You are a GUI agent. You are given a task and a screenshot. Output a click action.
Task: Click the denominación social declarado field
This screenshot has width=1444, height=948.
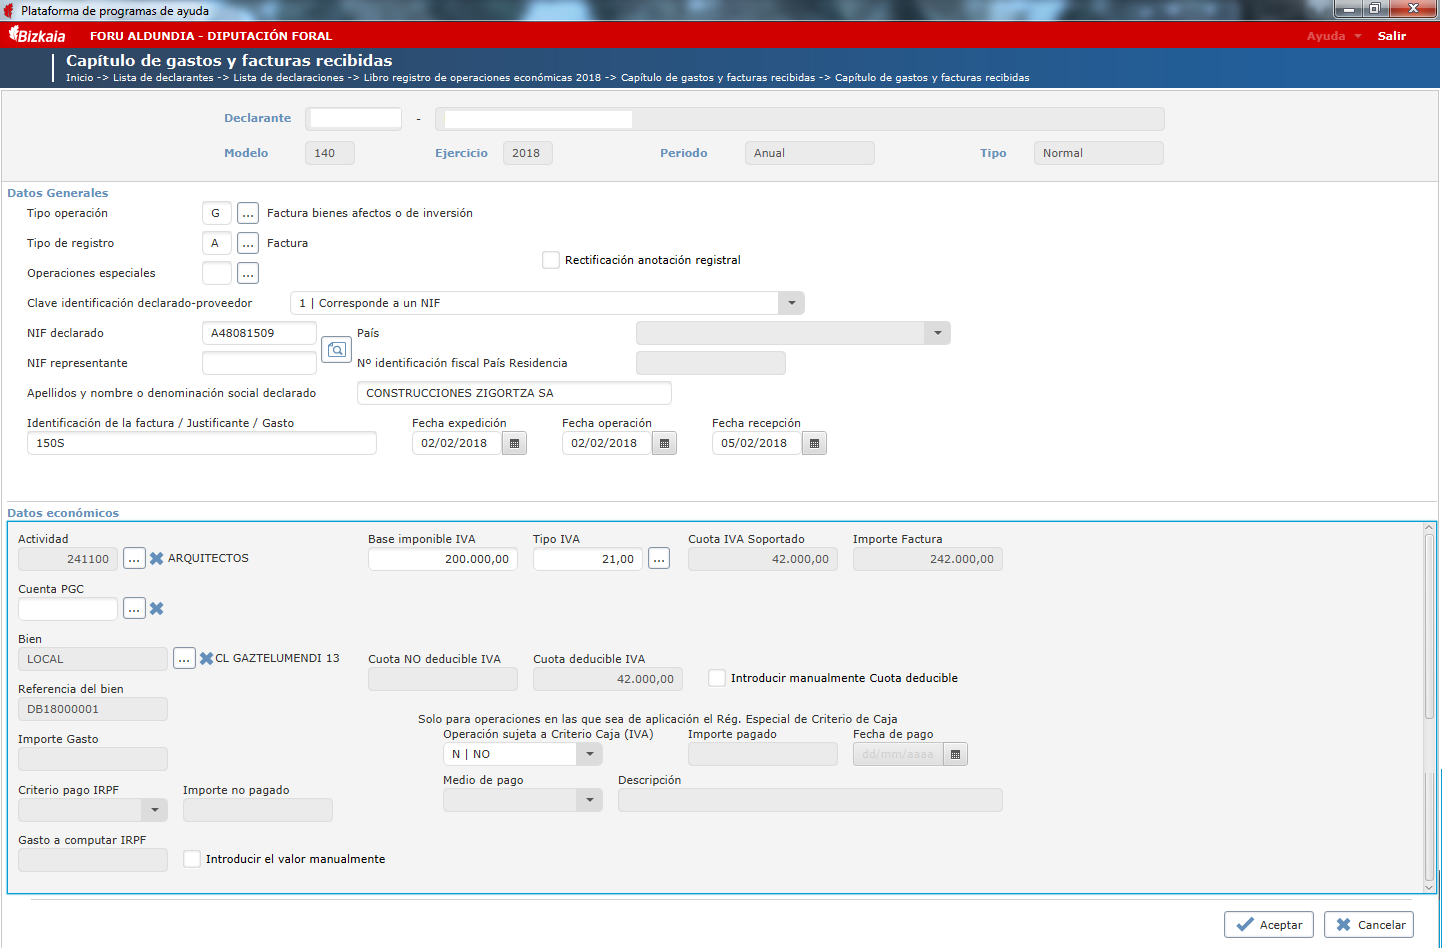514,393
